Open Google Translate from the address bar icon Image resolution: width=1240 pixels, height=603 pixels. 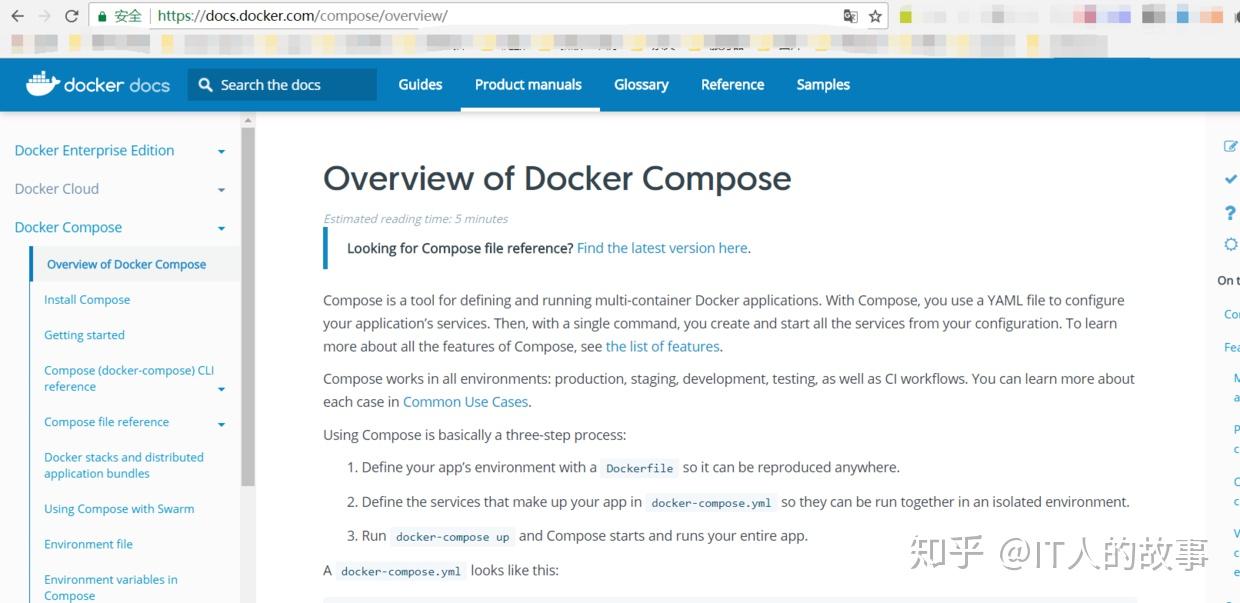(x=851, y=16)
